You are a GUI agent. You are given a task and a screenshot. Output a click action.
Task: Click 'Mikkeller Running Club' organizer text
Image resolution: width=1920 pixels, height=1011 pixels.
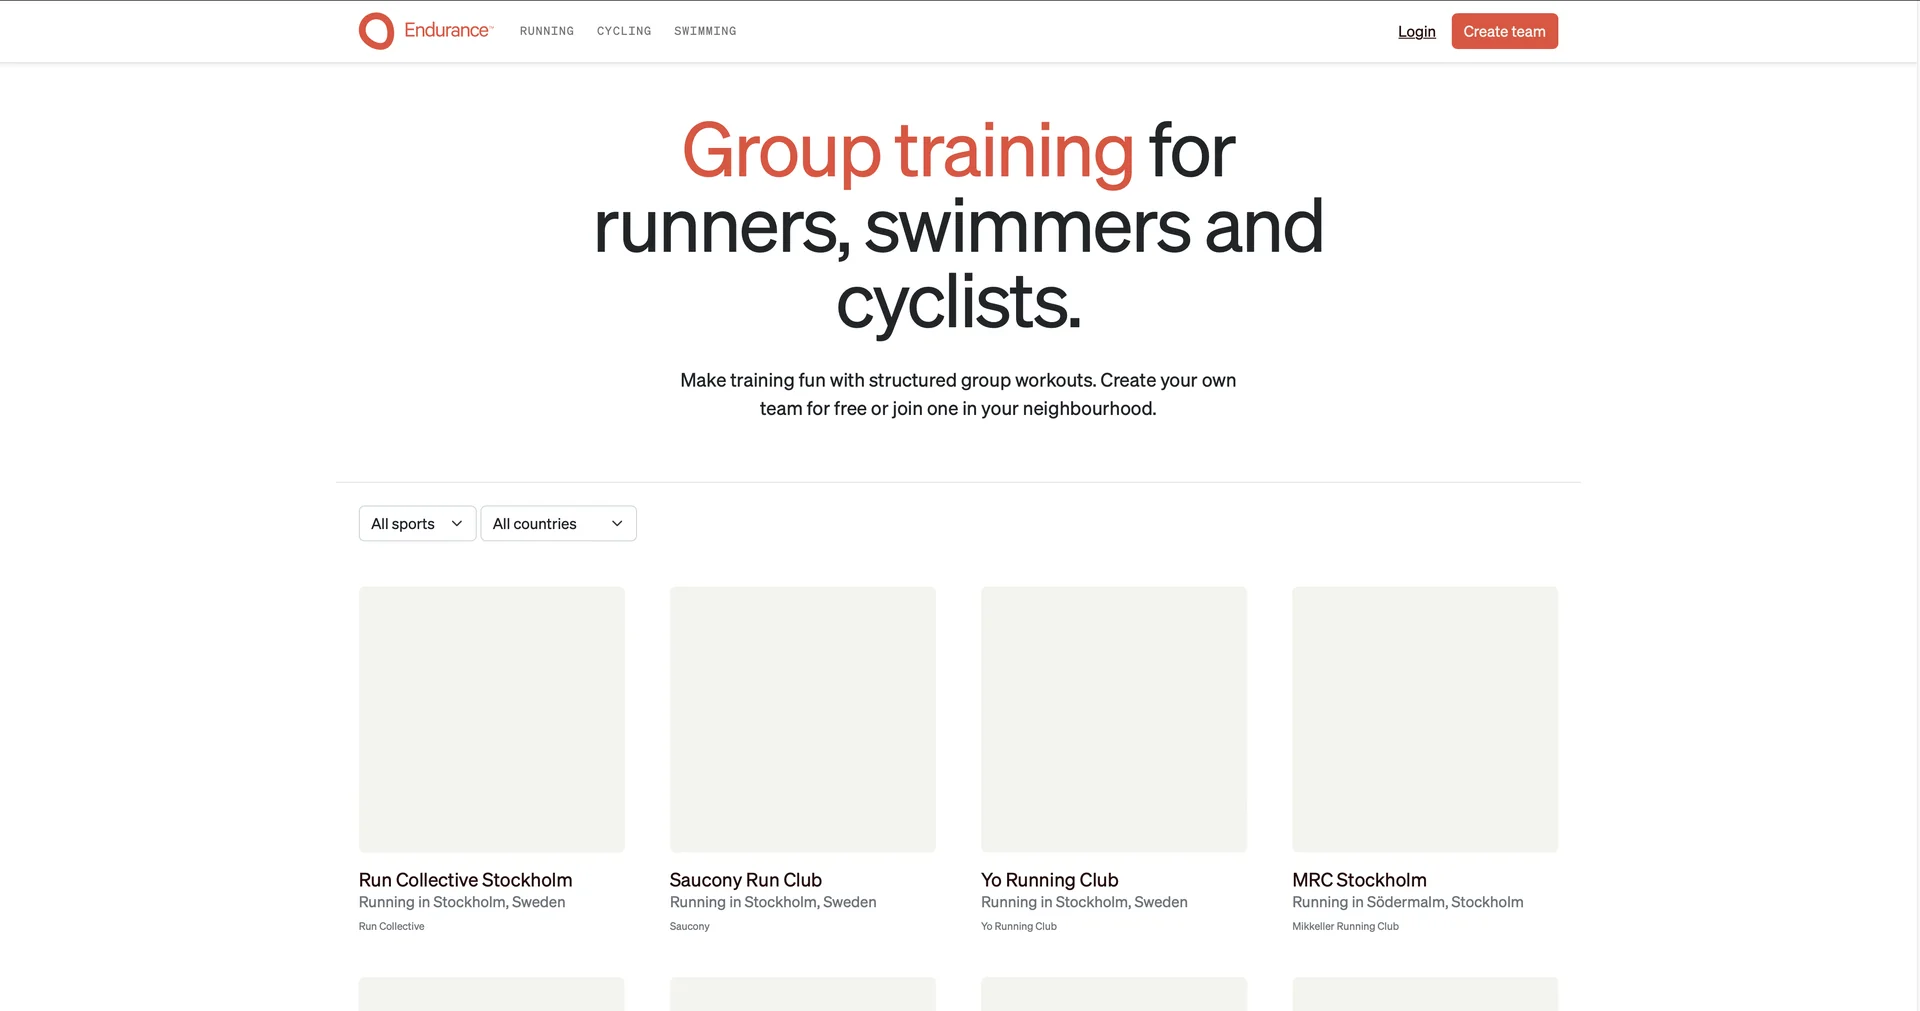click(x=1345, y=926)
